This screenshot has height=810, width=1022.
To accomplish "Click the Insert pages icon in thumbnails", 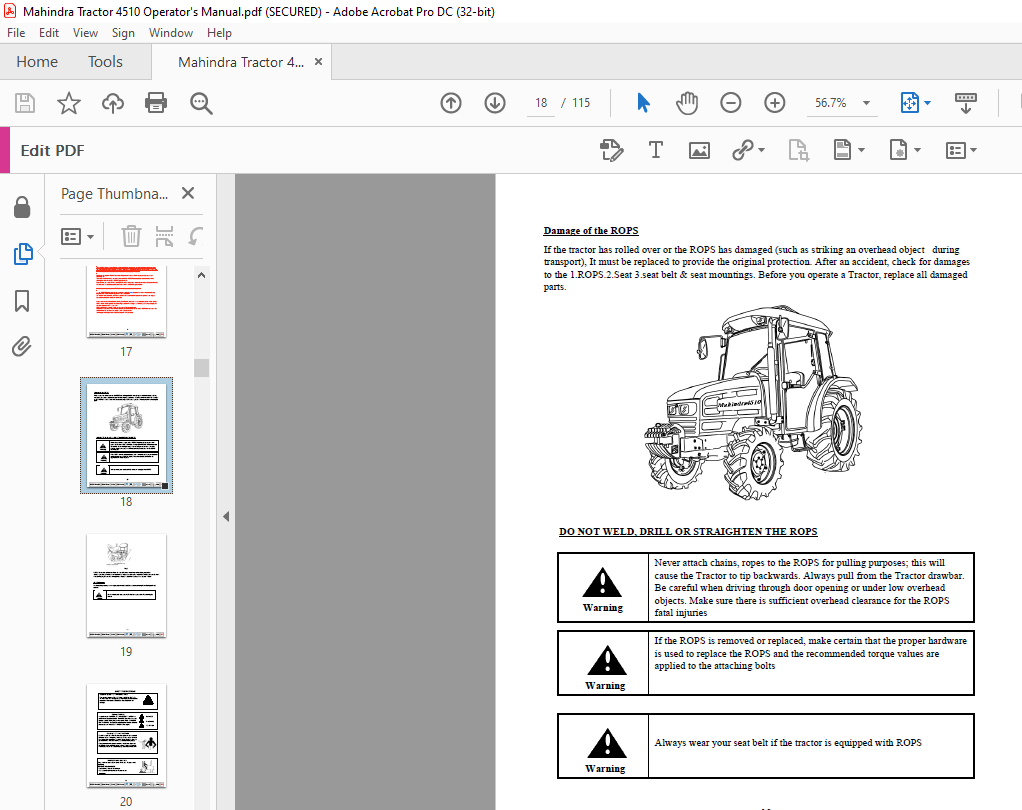I will click(x=164, y=236).
